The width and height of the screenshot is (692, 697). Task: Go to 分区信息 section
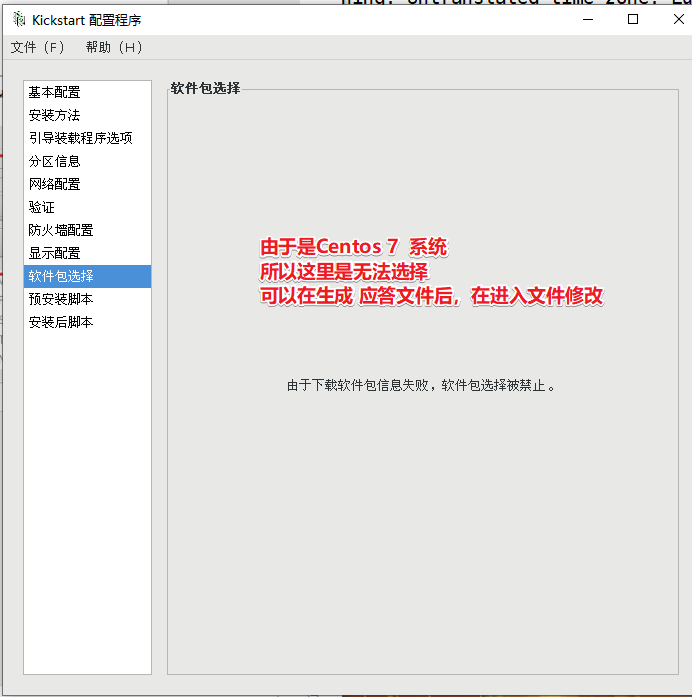[87, 161]
